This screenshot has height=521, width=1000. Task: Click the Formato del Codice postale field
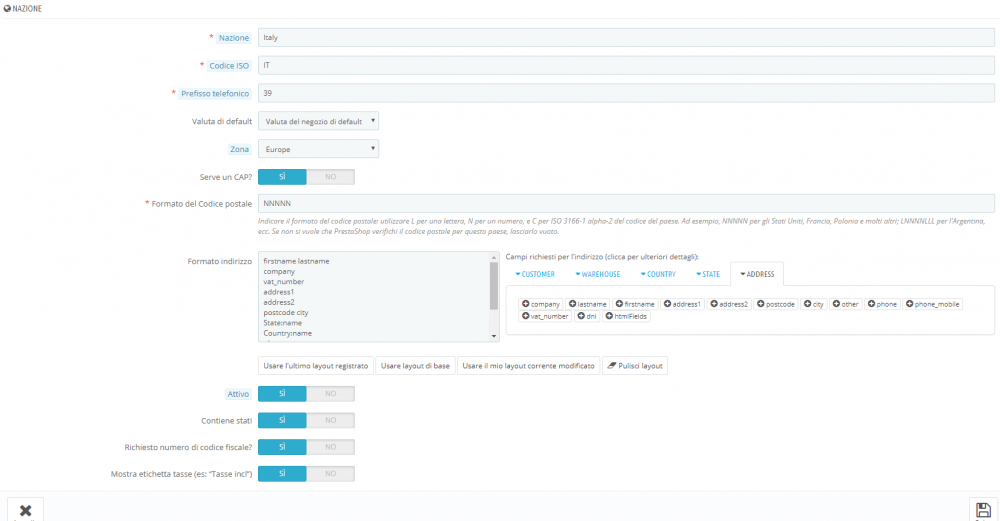(626, 203)
